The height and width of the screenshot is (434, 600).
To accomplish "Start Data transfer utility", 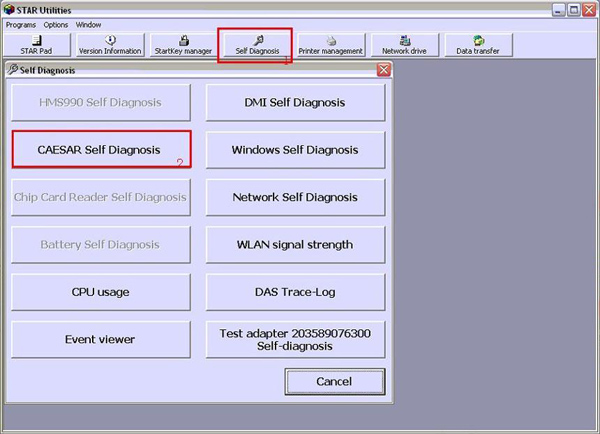I will tap(478, 45).
